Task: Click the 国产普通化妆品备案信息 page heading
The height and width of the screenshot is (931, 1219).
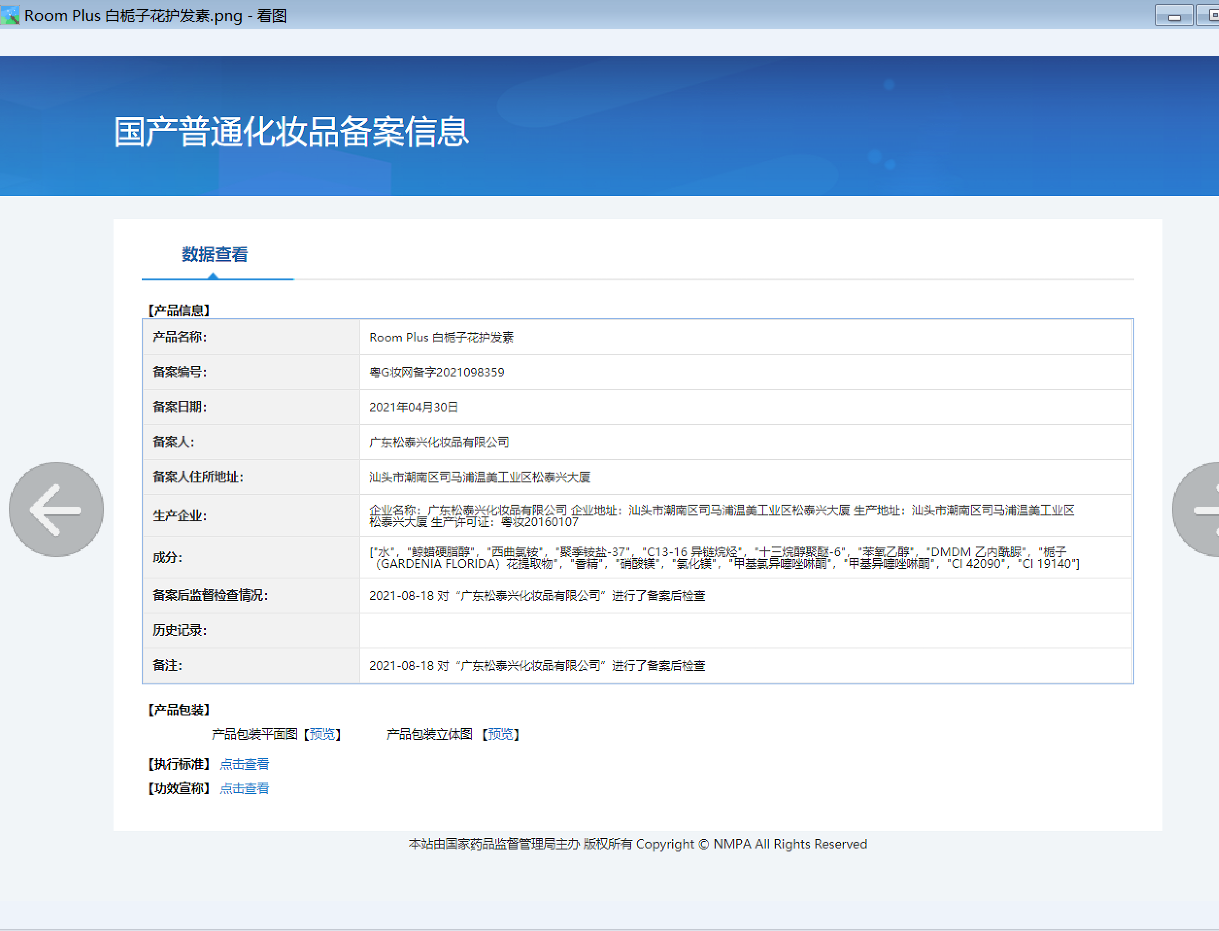Action: (291, 132)
